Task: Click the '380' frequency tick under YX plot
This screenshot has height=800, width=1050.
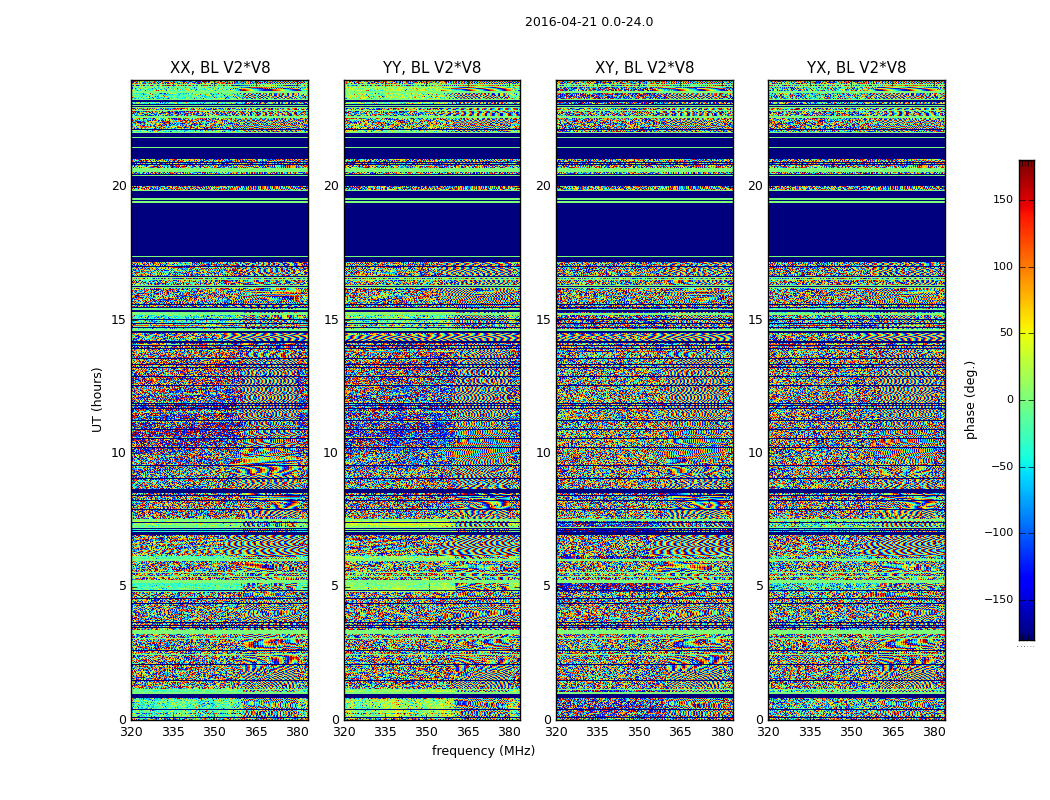Action: point(935,732)
